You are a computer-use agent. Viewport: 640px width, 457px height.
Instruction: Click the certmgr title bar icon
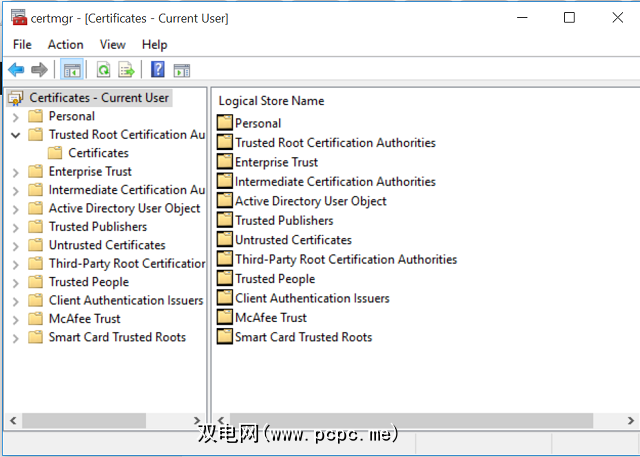(19, 17)
